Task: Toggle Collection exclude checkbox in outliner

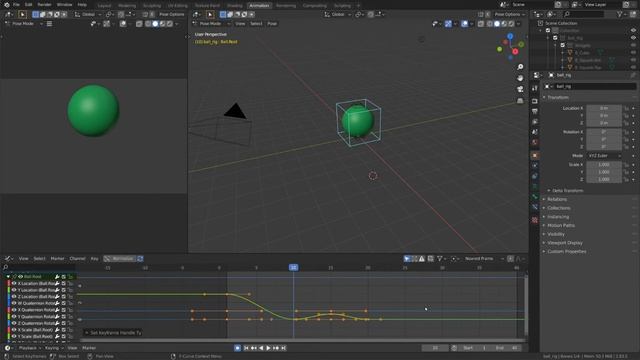Action: tap(548, 30)
